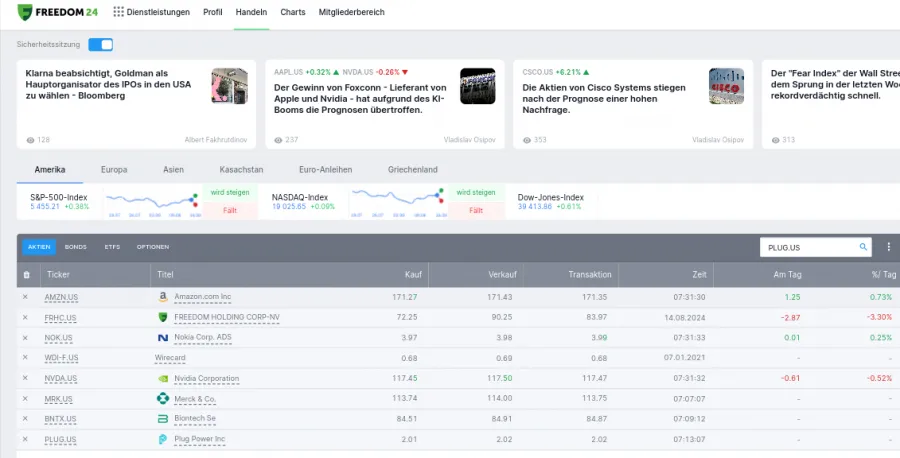Click the Plug Power logo icon
Viewport: 900px width, 458px height.
tap(163, 439)
